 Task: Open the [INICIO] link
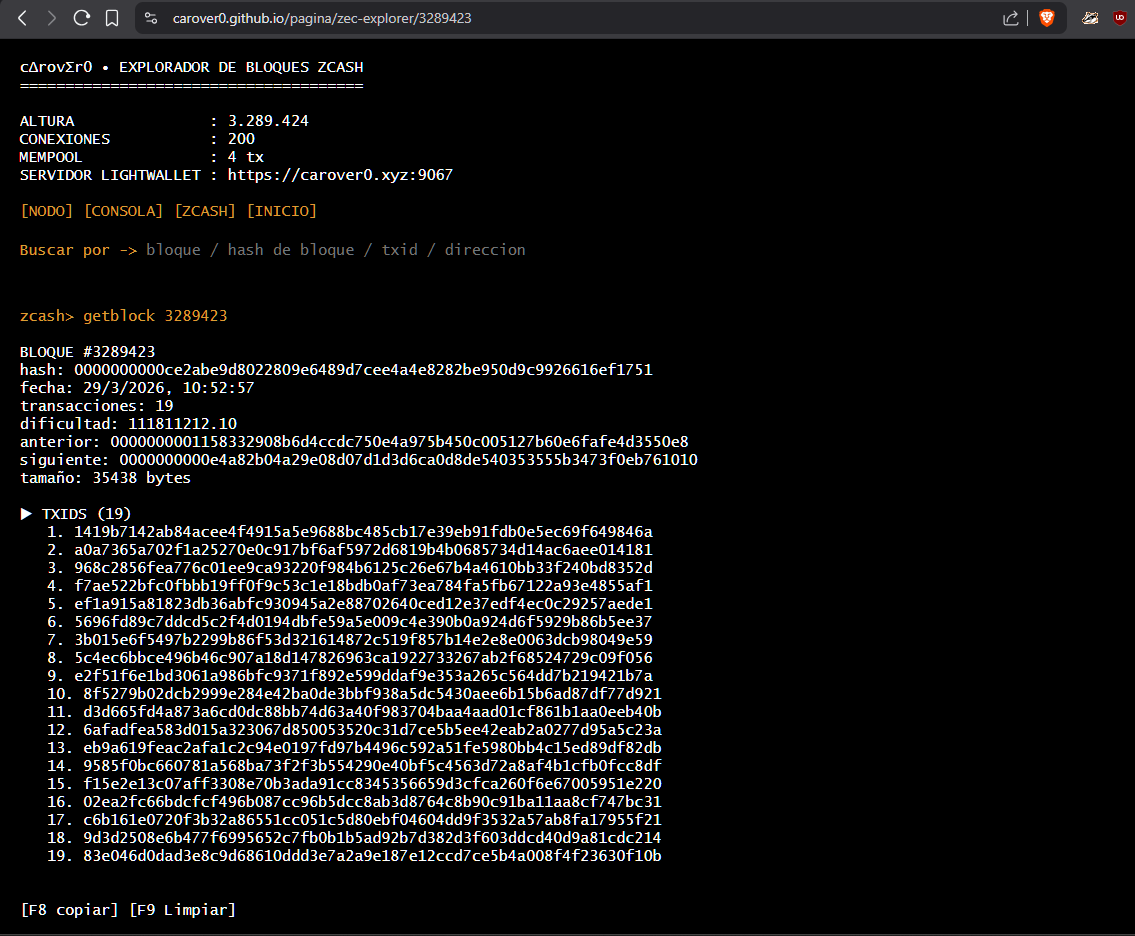coord(282,211)
